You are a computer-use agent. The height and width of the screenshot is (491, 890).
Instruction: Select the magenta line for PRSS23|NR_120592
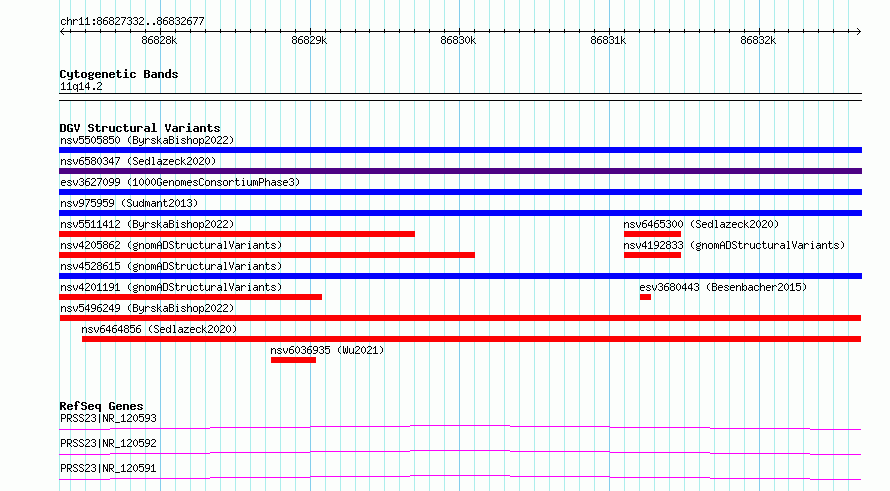460,452
